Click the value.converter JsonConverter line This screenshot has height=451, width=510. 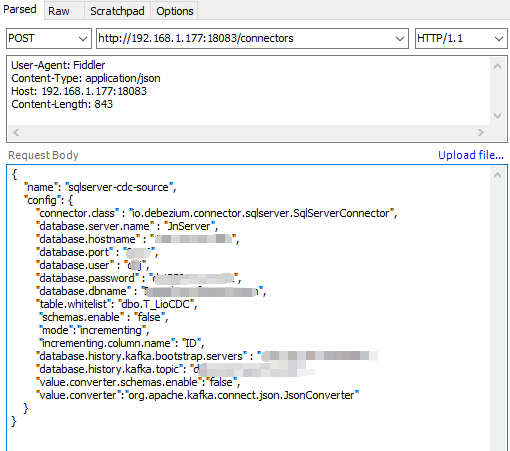pos(198,395)
